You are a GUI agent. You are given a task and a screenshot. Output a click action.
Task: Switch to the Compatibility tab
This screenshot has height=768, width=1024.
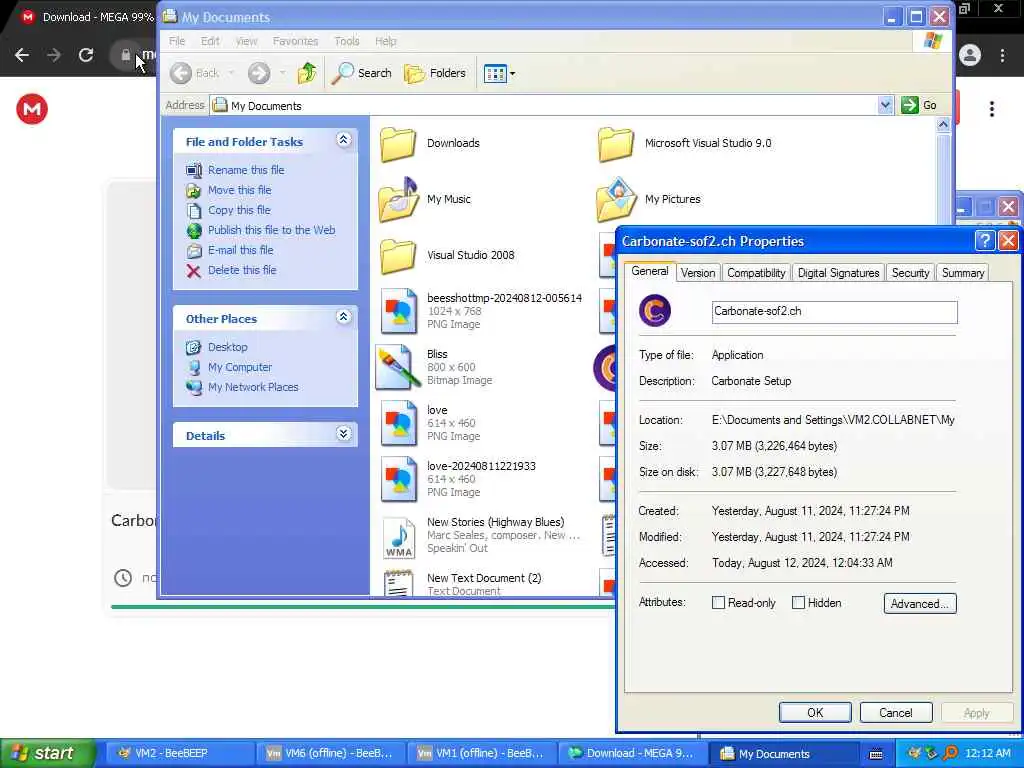point(756,273)
